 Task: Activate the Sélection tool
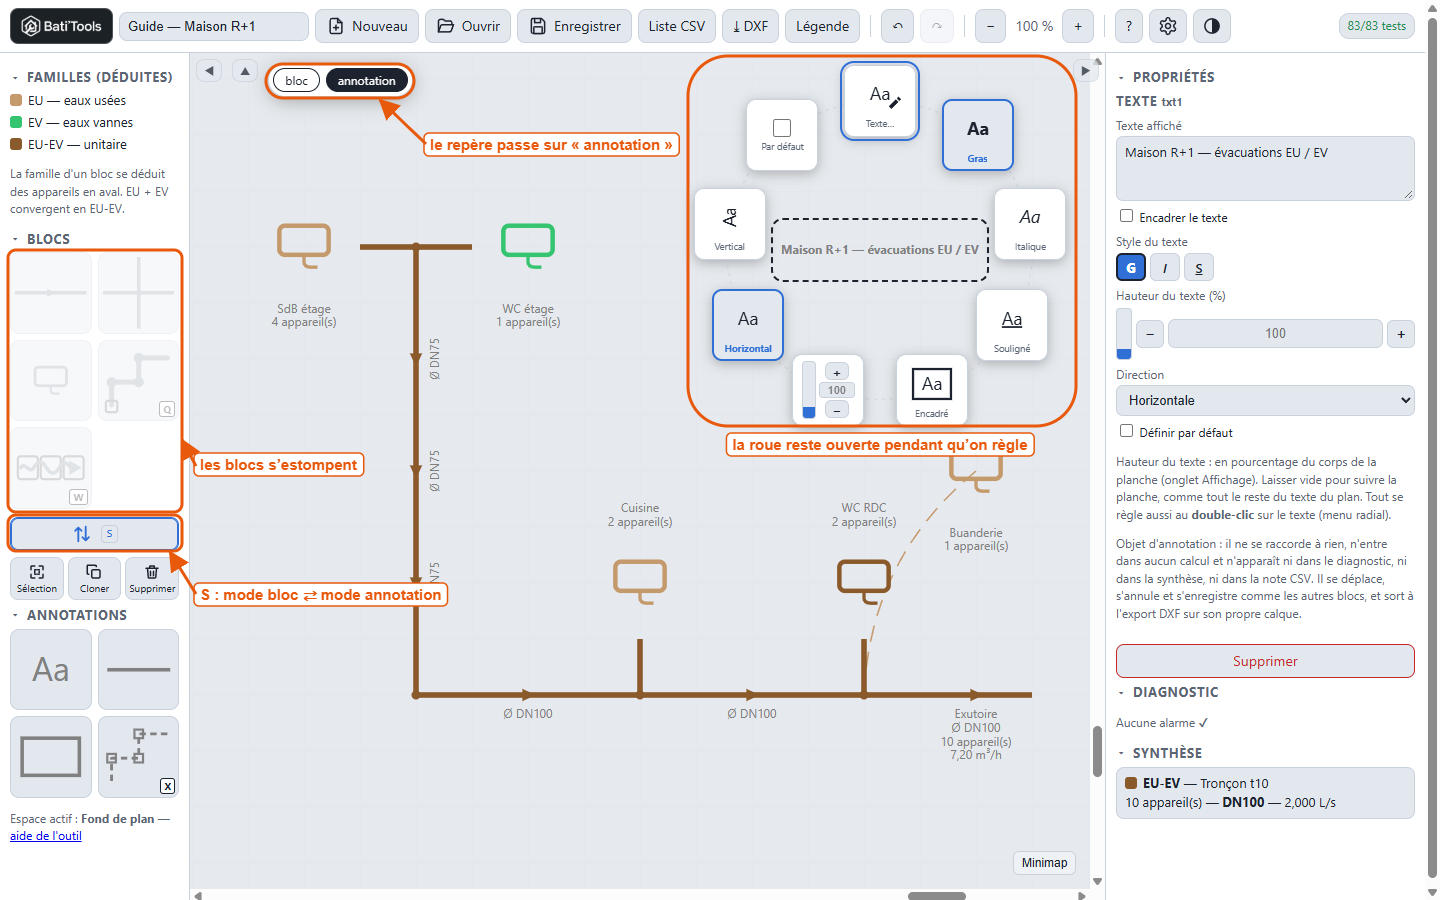coord(37,578)
